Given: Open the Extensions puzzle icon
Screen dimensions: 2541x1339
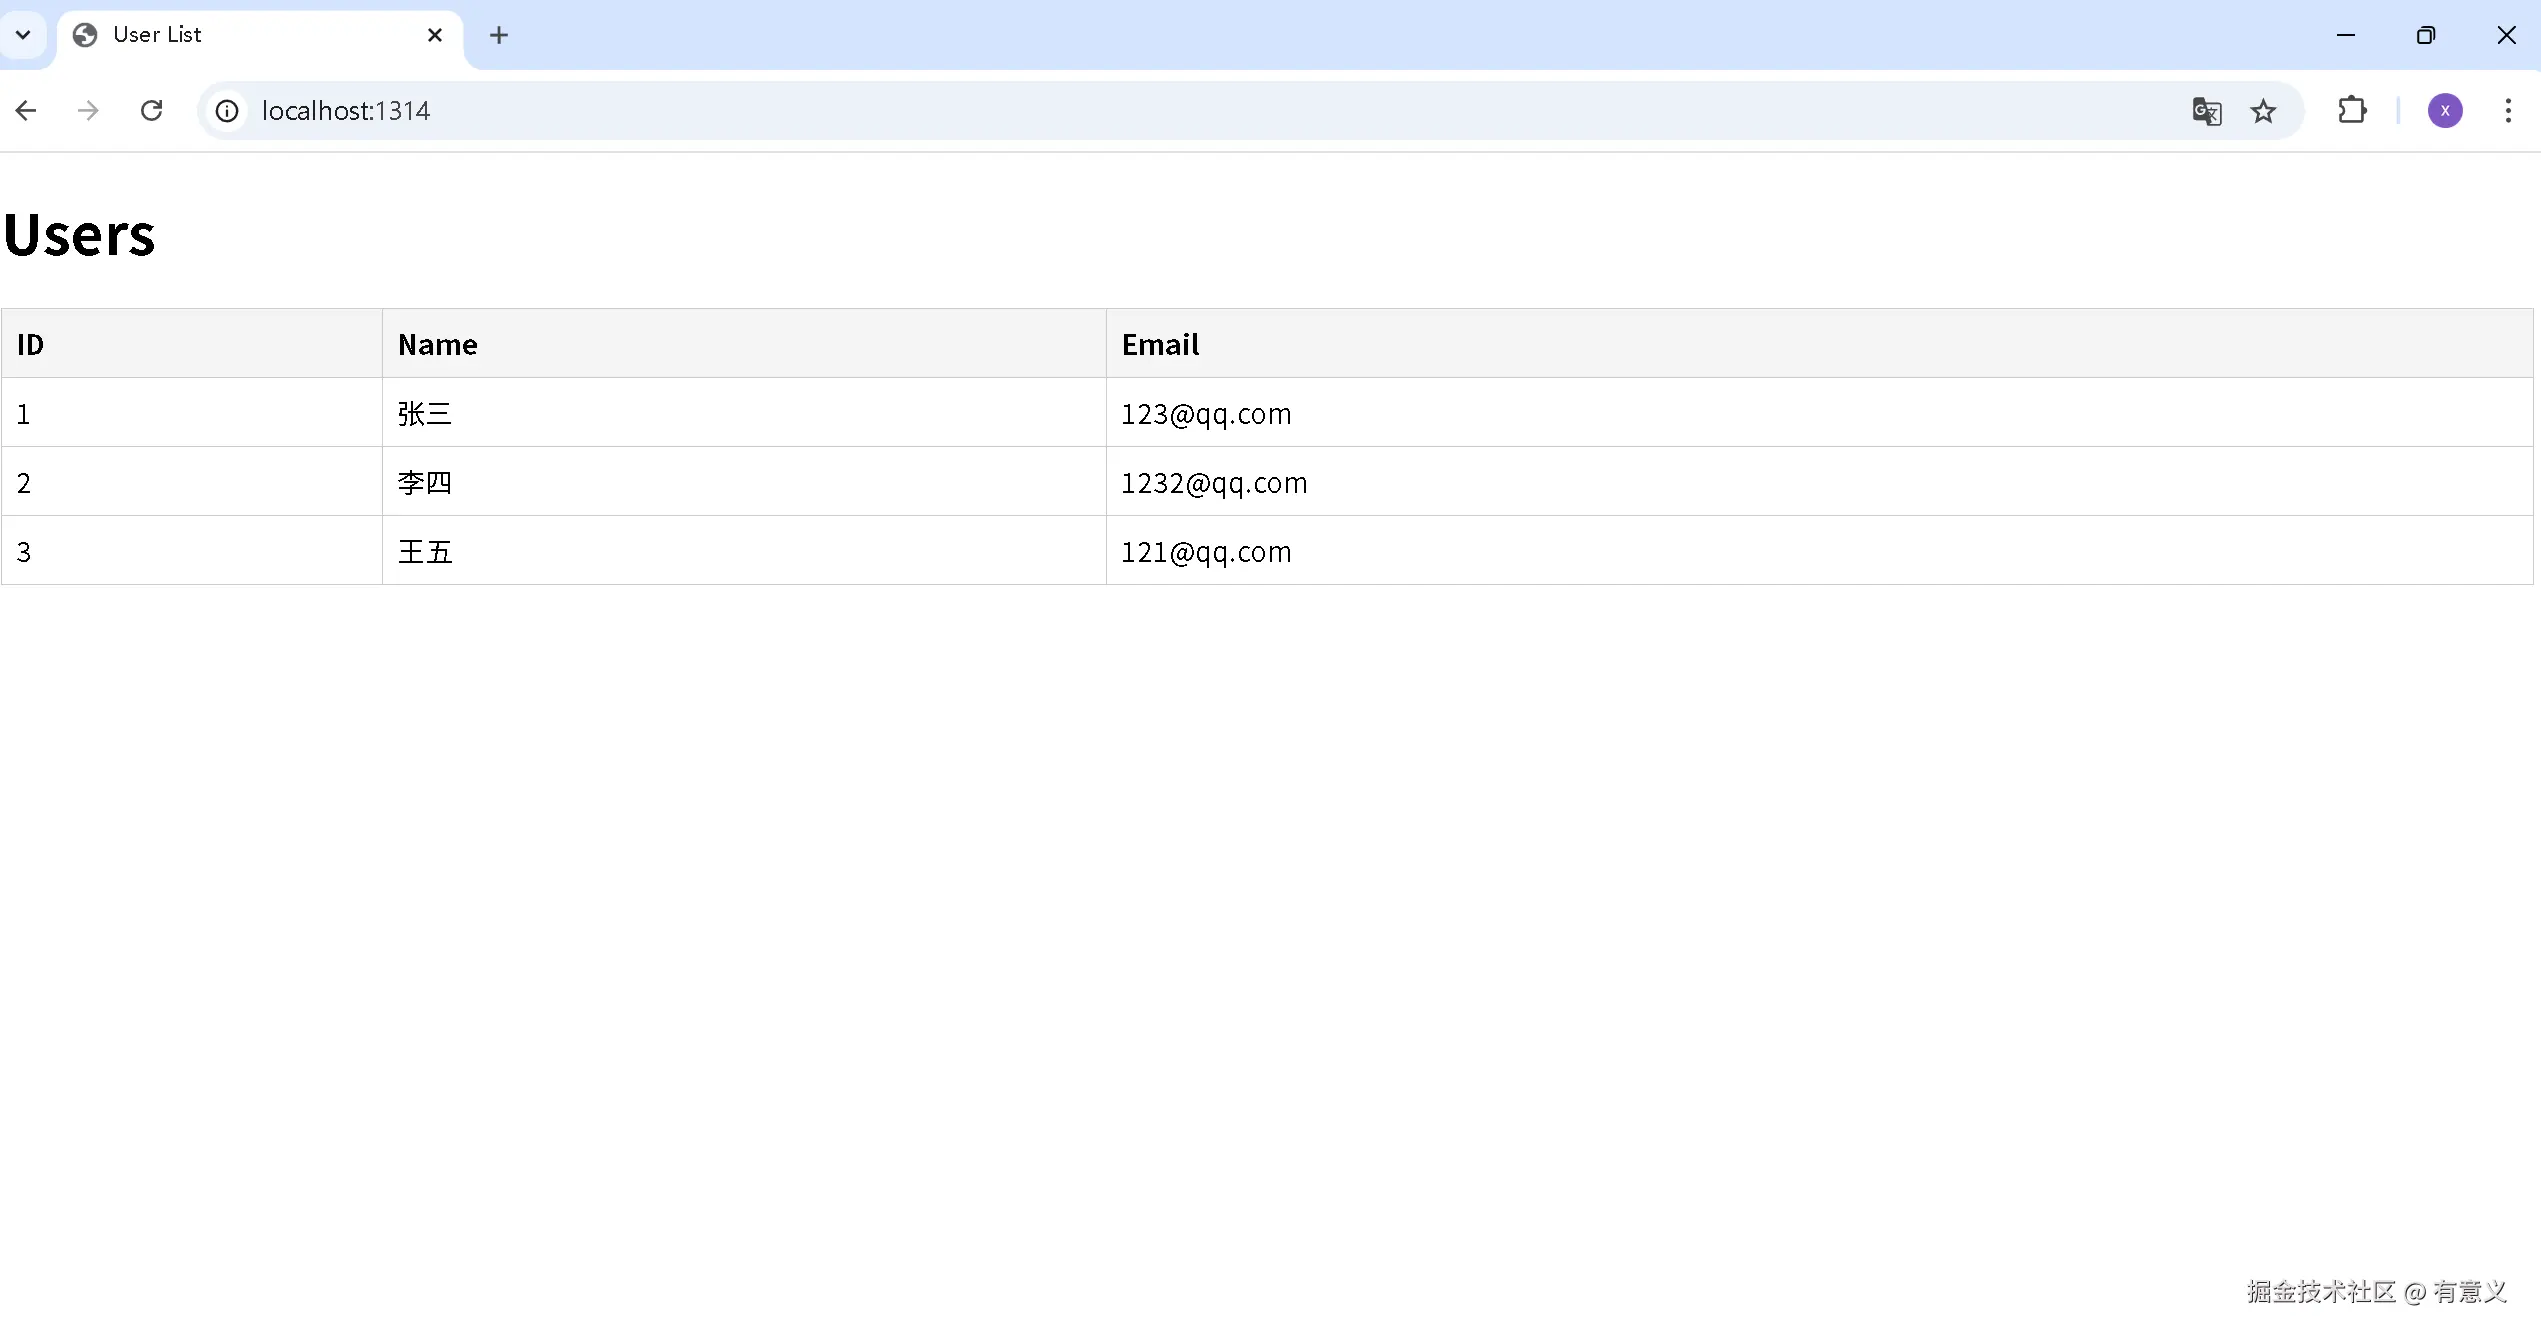Looking at the screenshot, I should [x=2352, y=111].
